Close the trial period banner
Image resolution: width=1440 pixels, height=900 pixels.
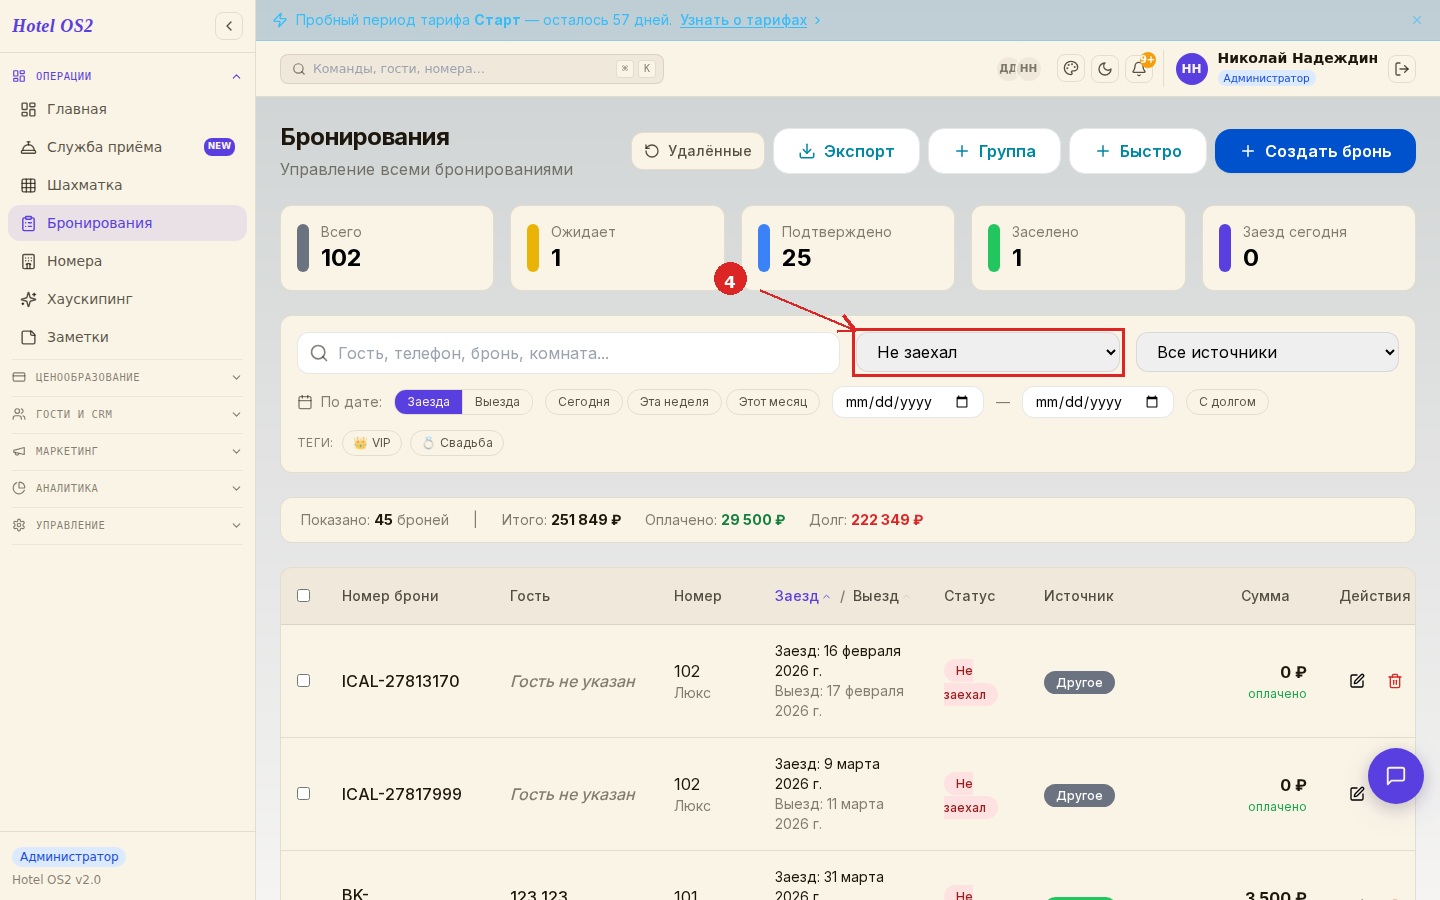coord(1417,20)
